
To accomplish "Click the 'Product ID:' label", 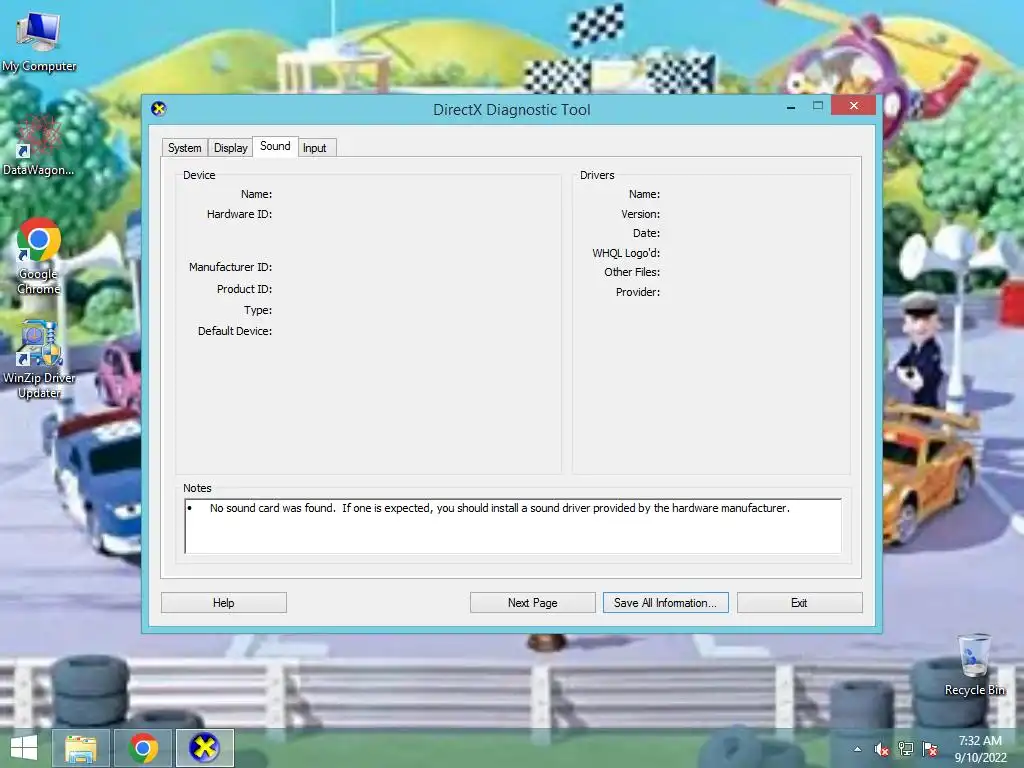I will [244, 289].
